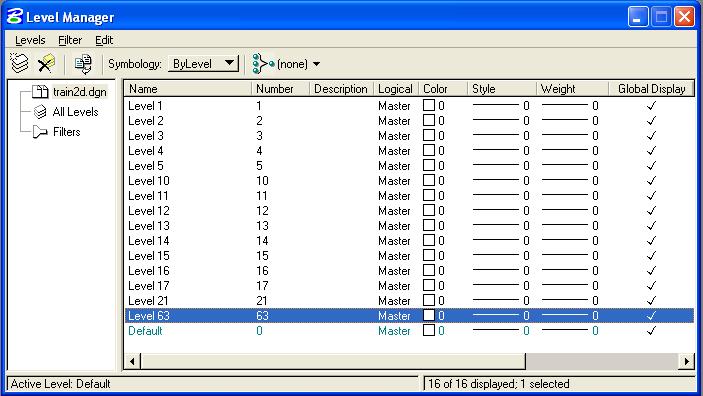
Task: Click the Delete Level toolbar icon
Action: [x=46, y=63]
